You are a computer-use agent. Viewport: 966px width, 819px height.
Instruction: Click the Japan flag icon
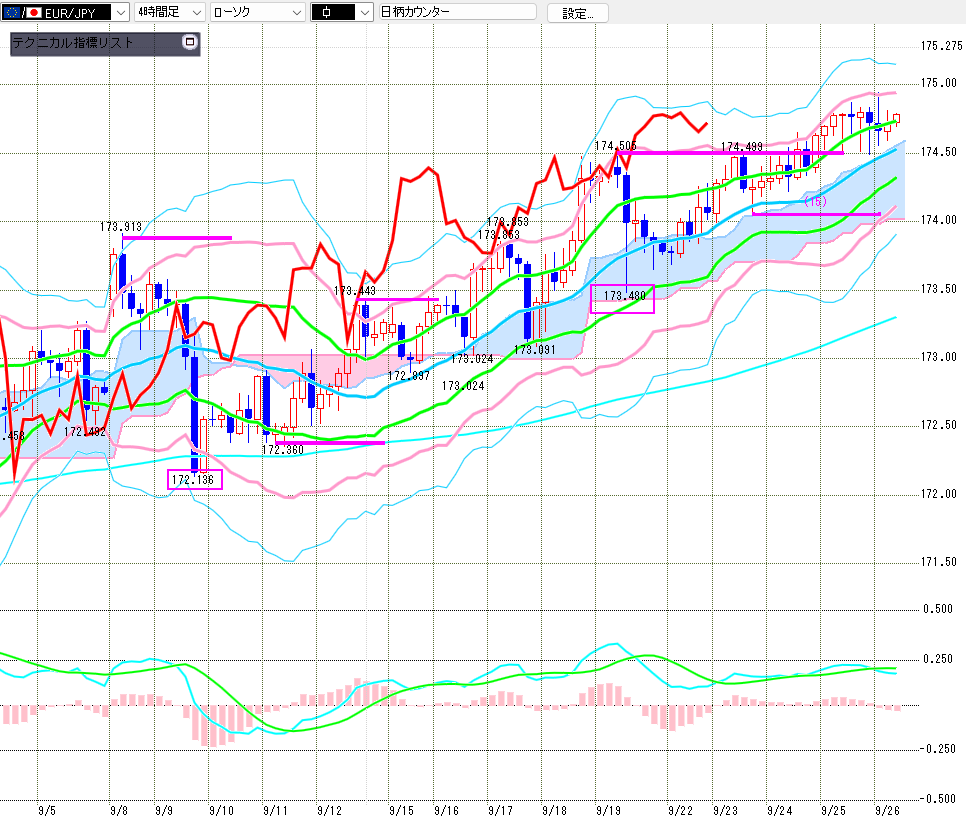tap(35, 13)
